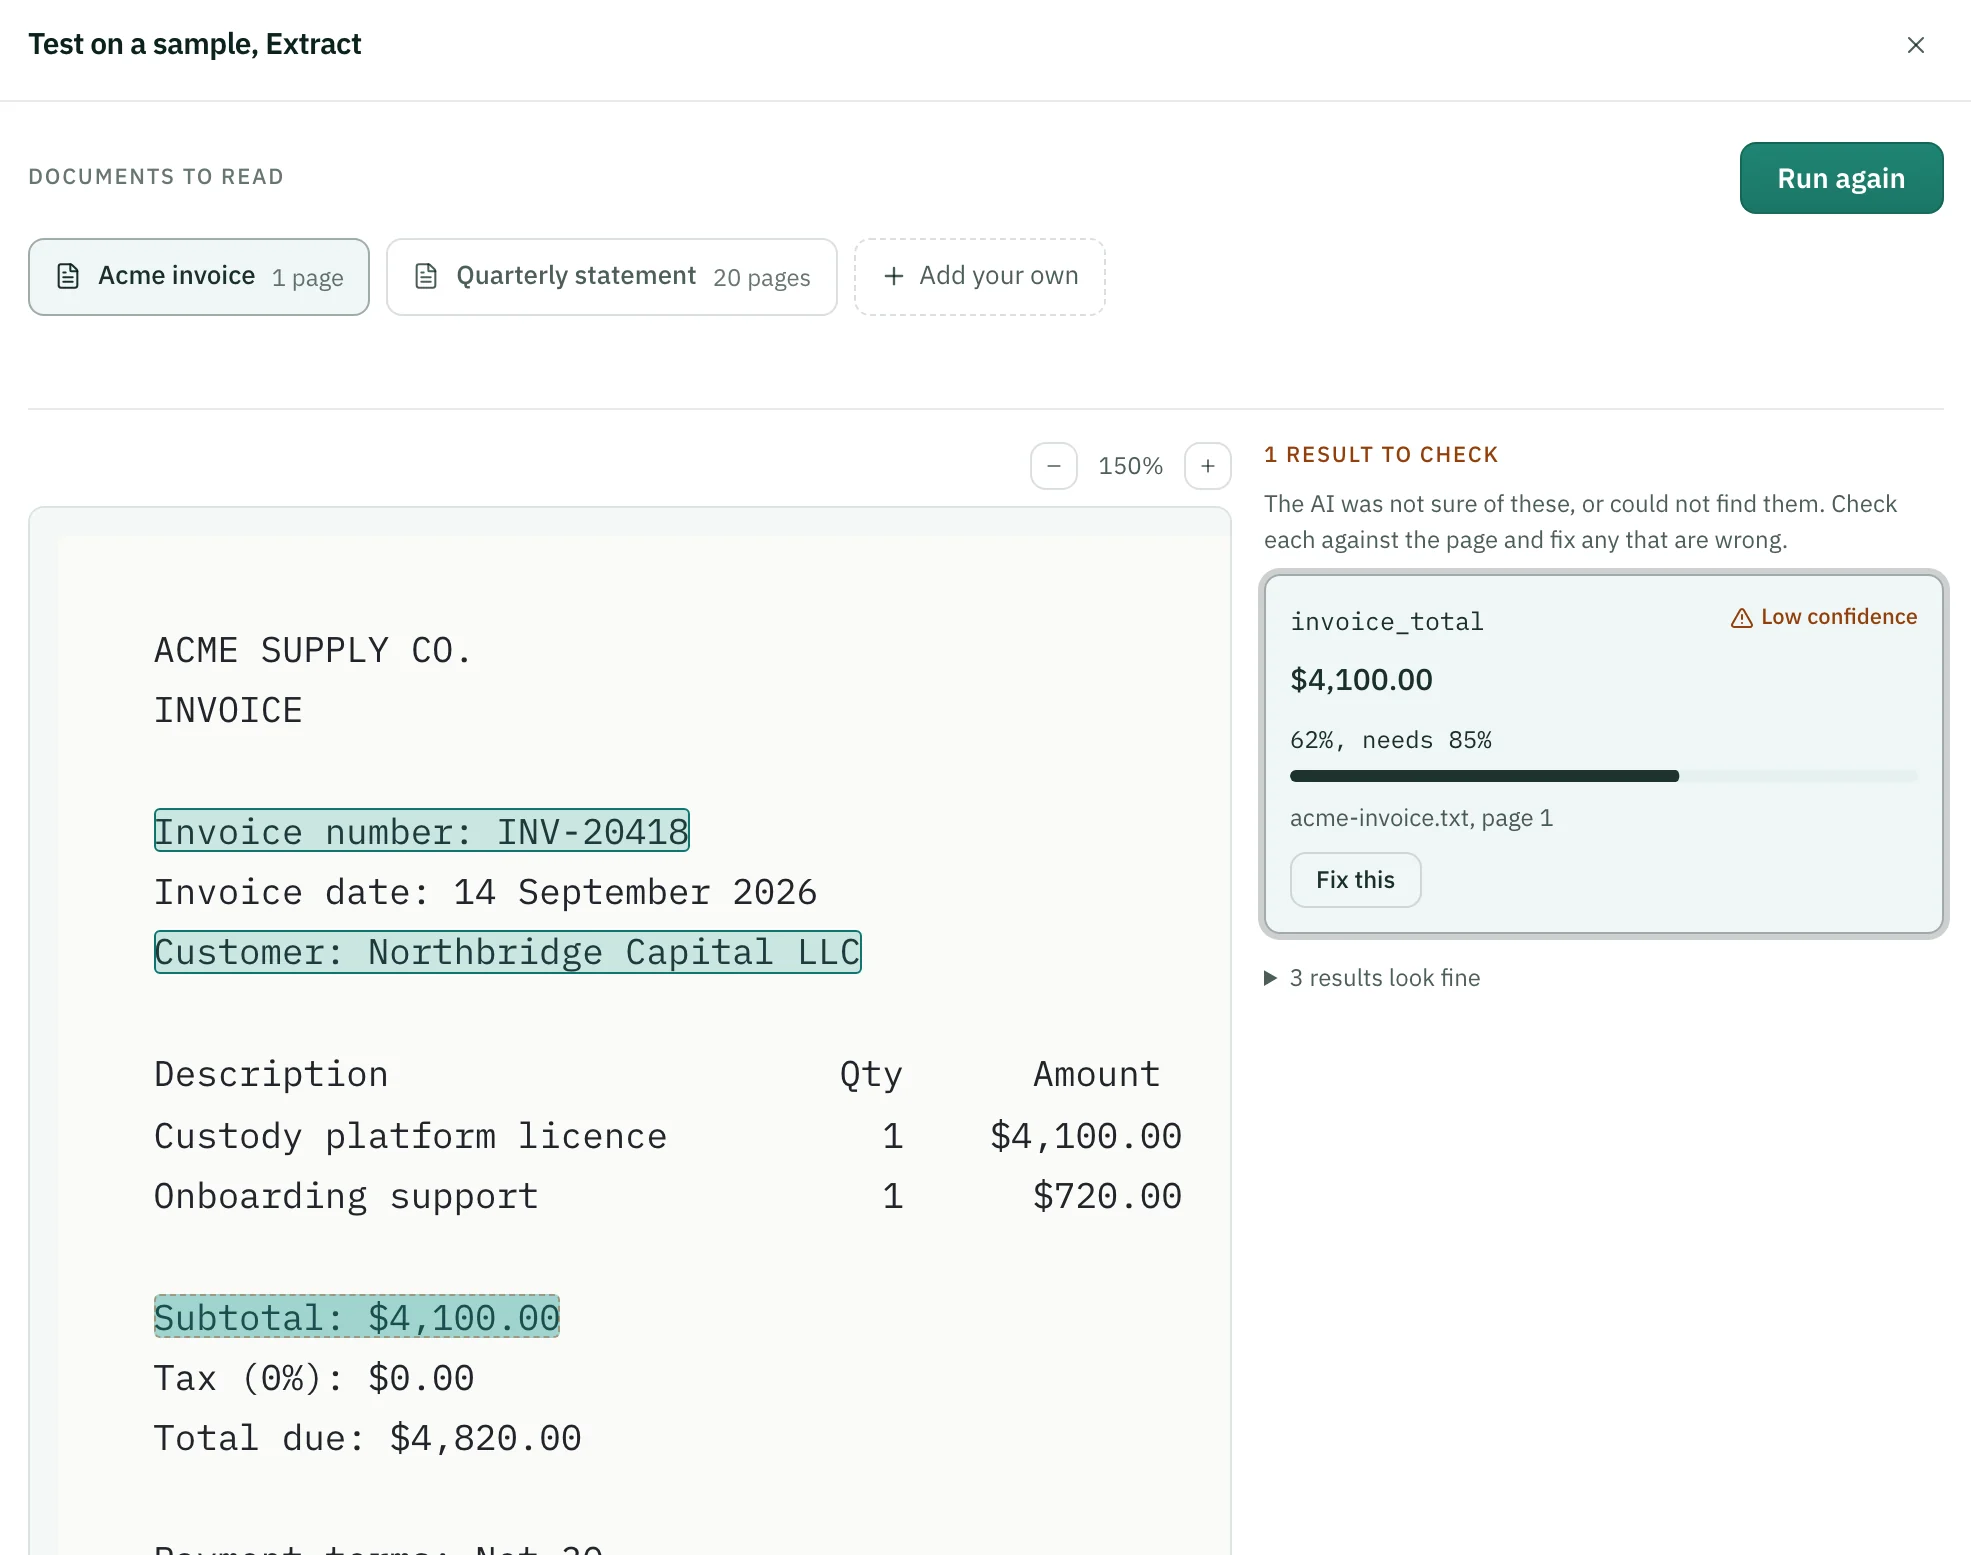
Task: Click the highlighted Customer Northbridge Capital LLC
Action: pyautogui.click(x=508, y=952)
